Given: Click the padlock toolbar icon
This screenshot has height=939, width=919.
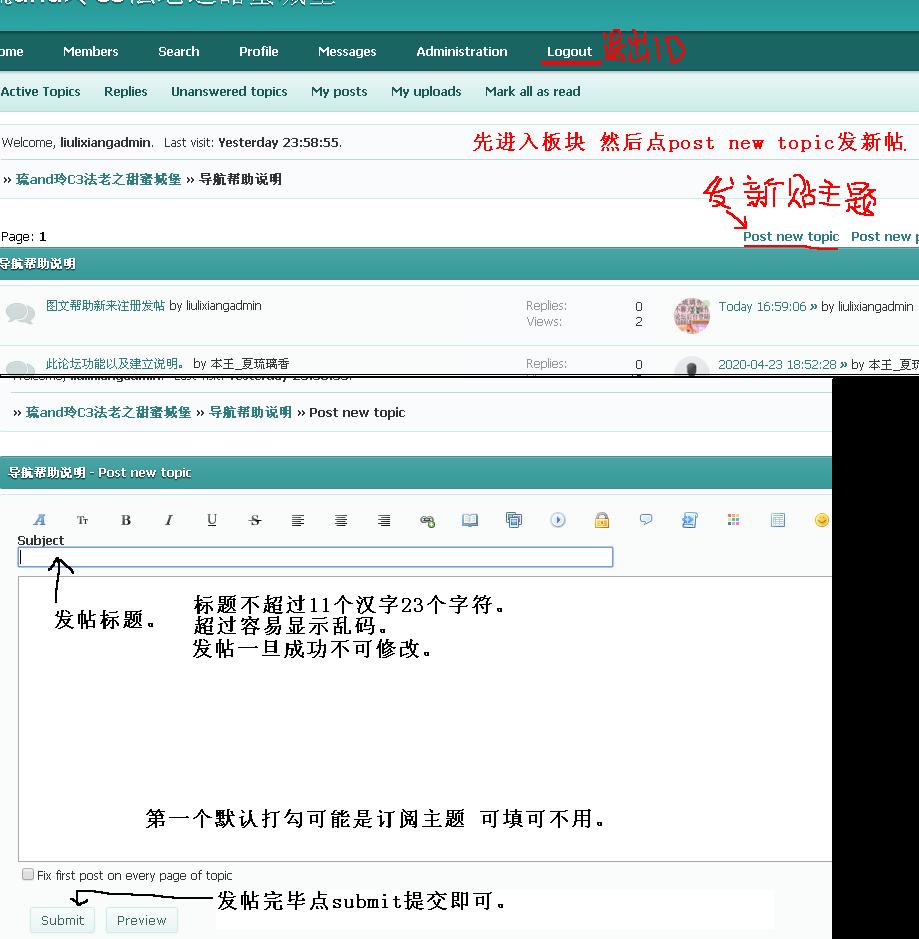Looking at the screenshot, I should tap(602, 520).
